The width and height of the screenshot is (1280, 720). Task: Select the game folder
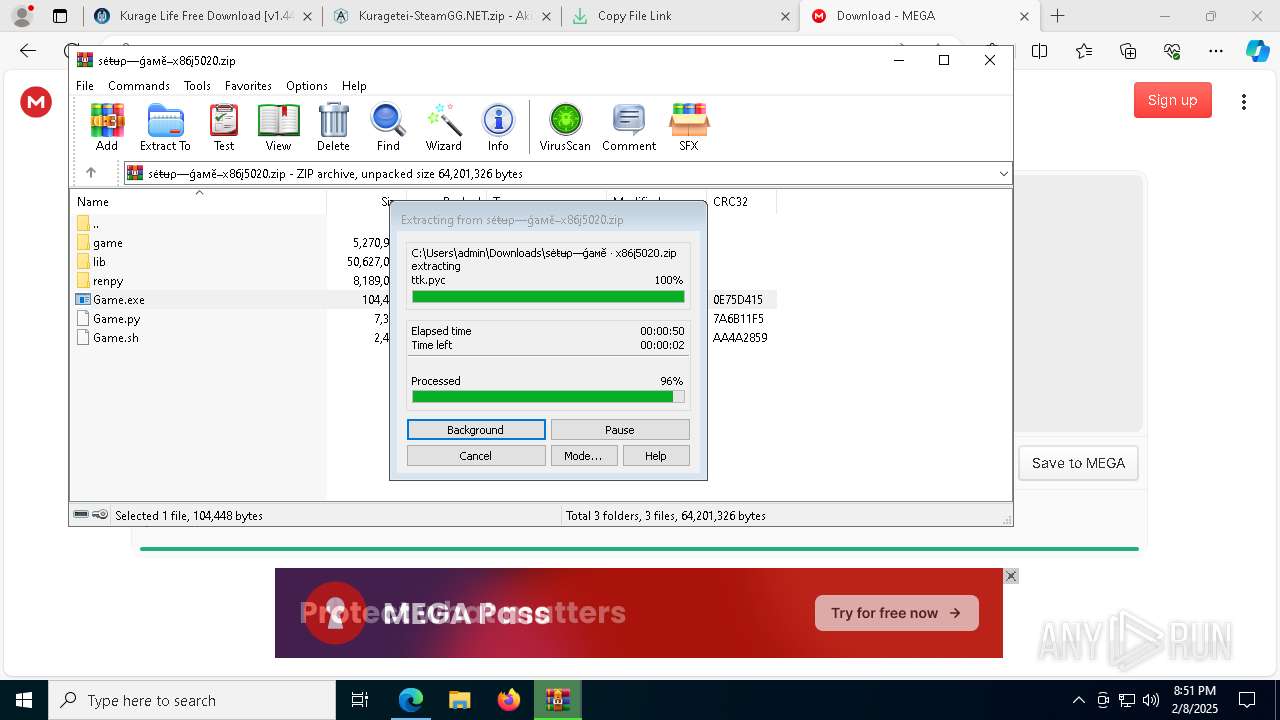pyautogui.click(x=108, y=243)
